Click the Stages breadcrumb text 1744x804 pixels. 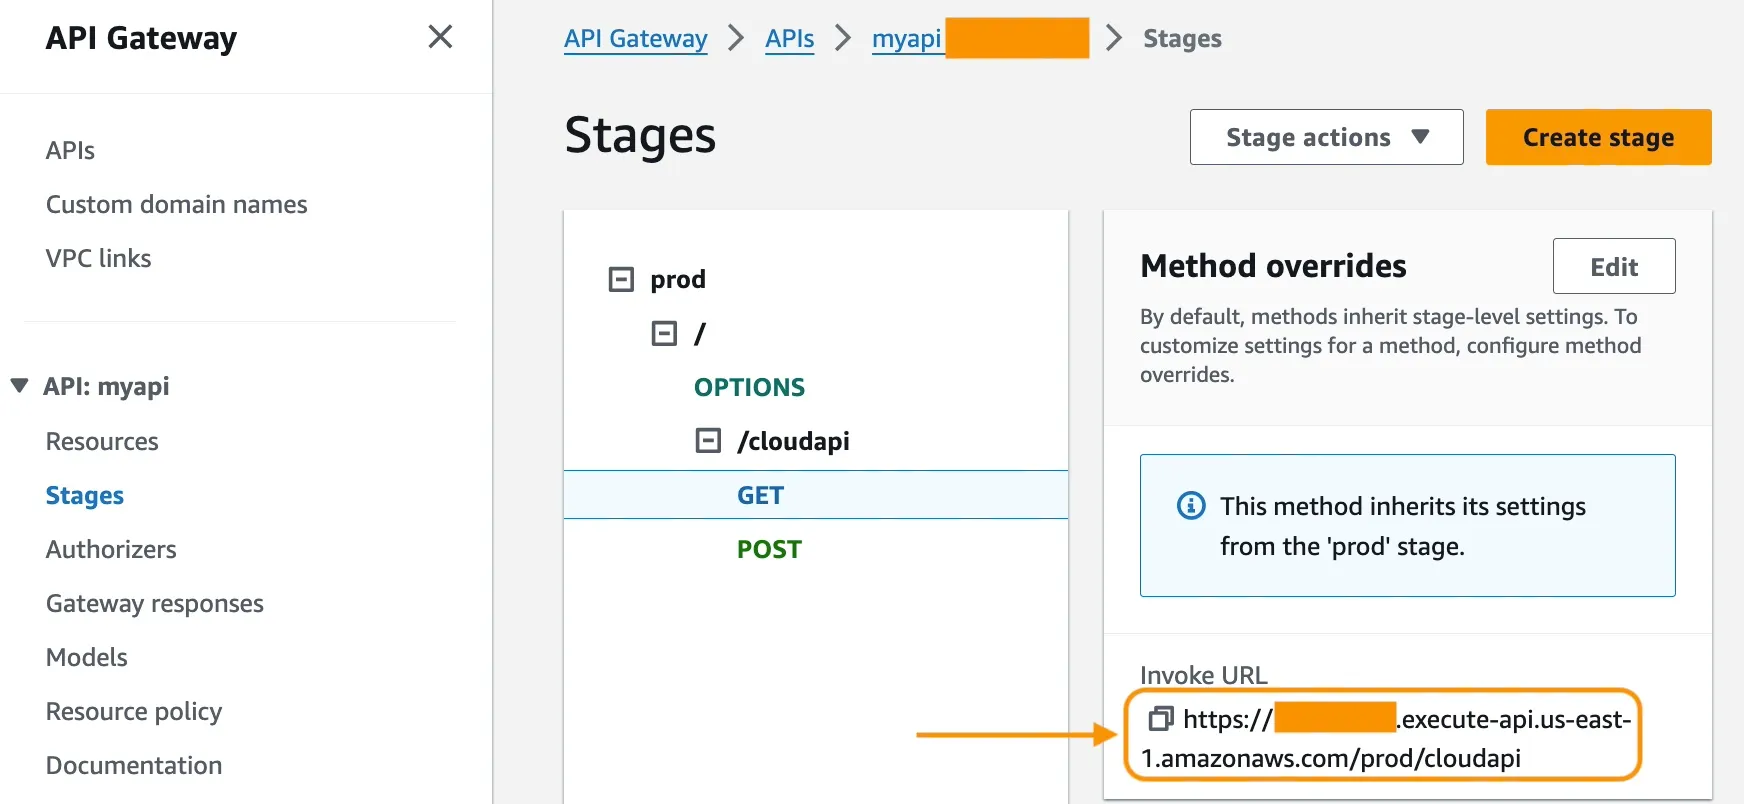pos(1182,39)
